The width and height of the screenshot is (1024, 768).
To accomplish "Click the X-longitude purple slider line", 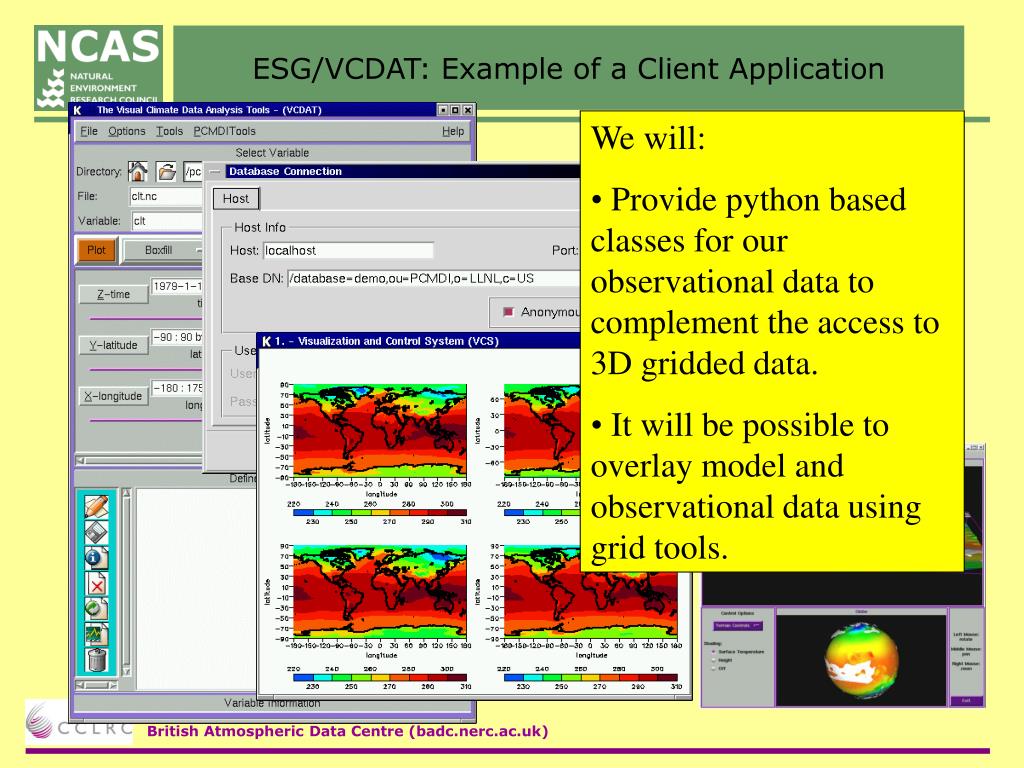I will [146, 421].
